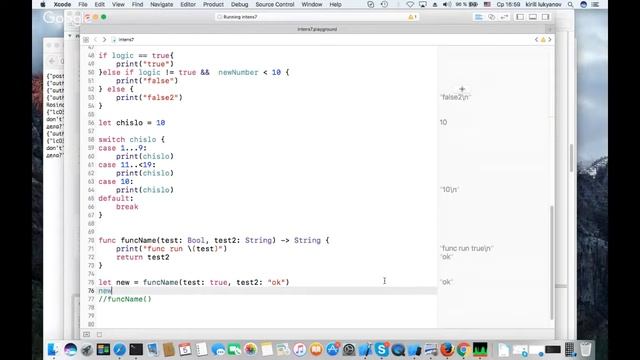Toggle the Debug area panel in toolbar
Viewport: 640px width, 360px height.
pyautogui.click(x=533, y=17)
